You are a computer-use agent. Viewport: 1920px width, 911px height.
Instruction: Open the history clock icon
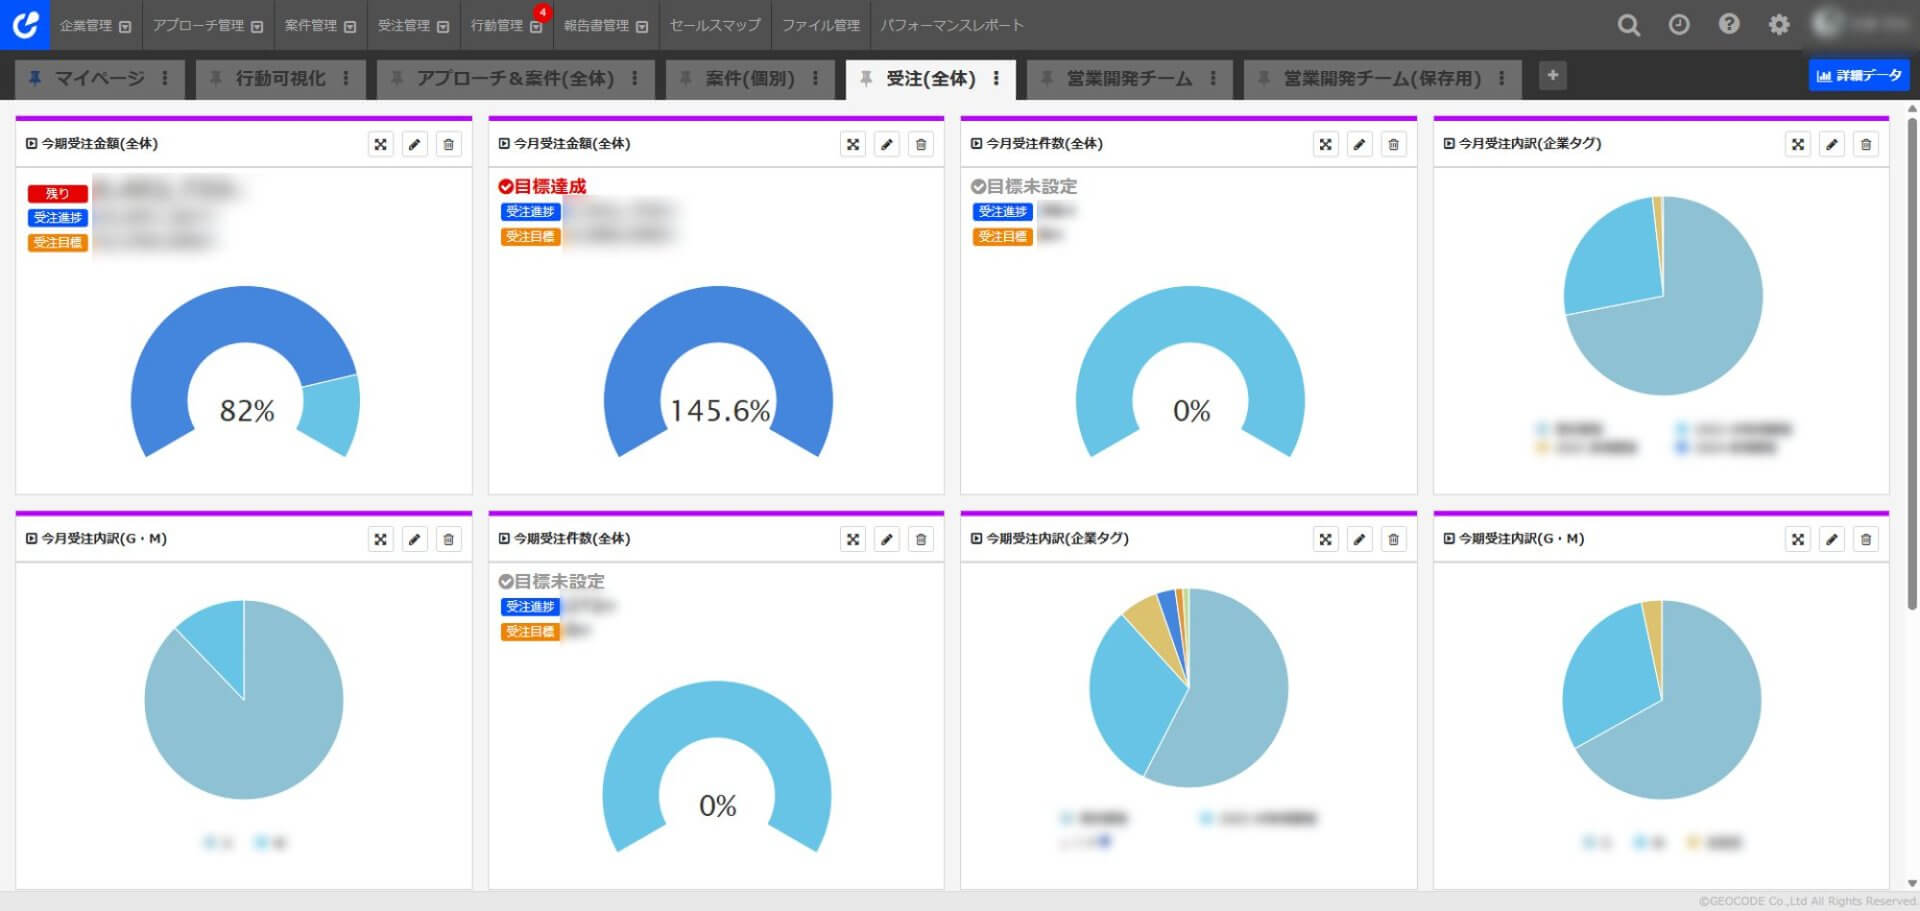click(1679, 26)
